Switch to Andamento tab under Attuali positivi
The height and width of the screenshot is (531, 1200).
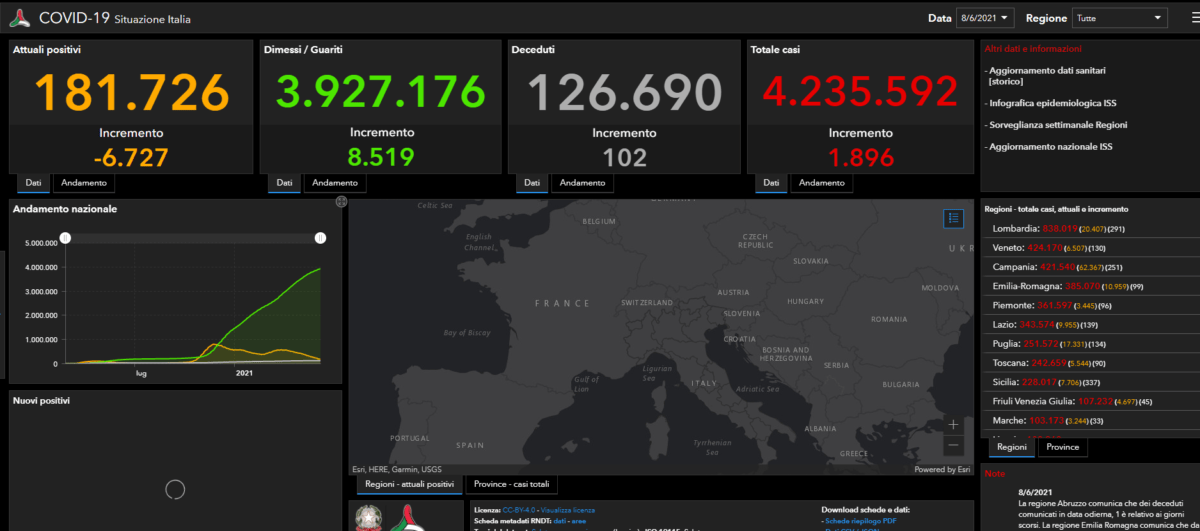coord(84,183)
